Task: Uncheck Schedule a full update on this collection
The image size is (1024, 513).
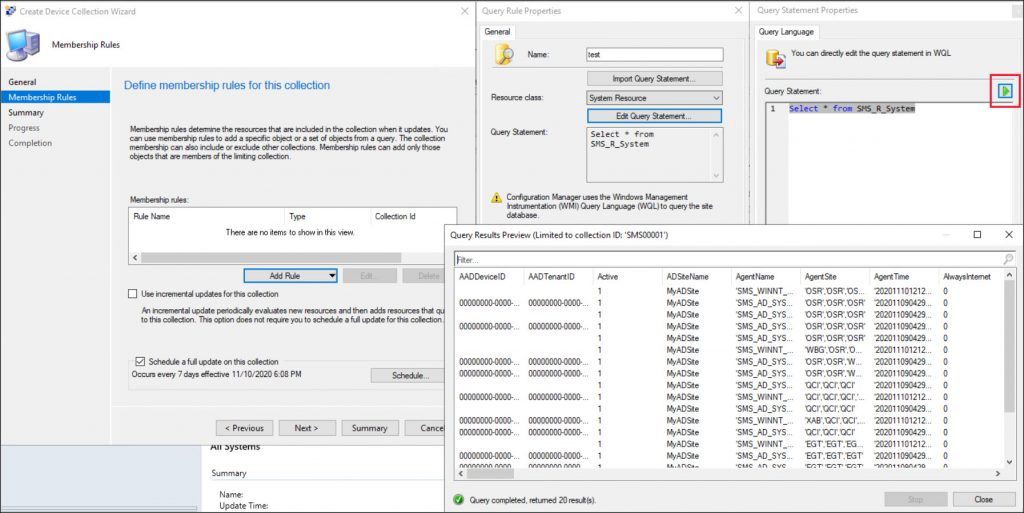Action: pos(140,361)
